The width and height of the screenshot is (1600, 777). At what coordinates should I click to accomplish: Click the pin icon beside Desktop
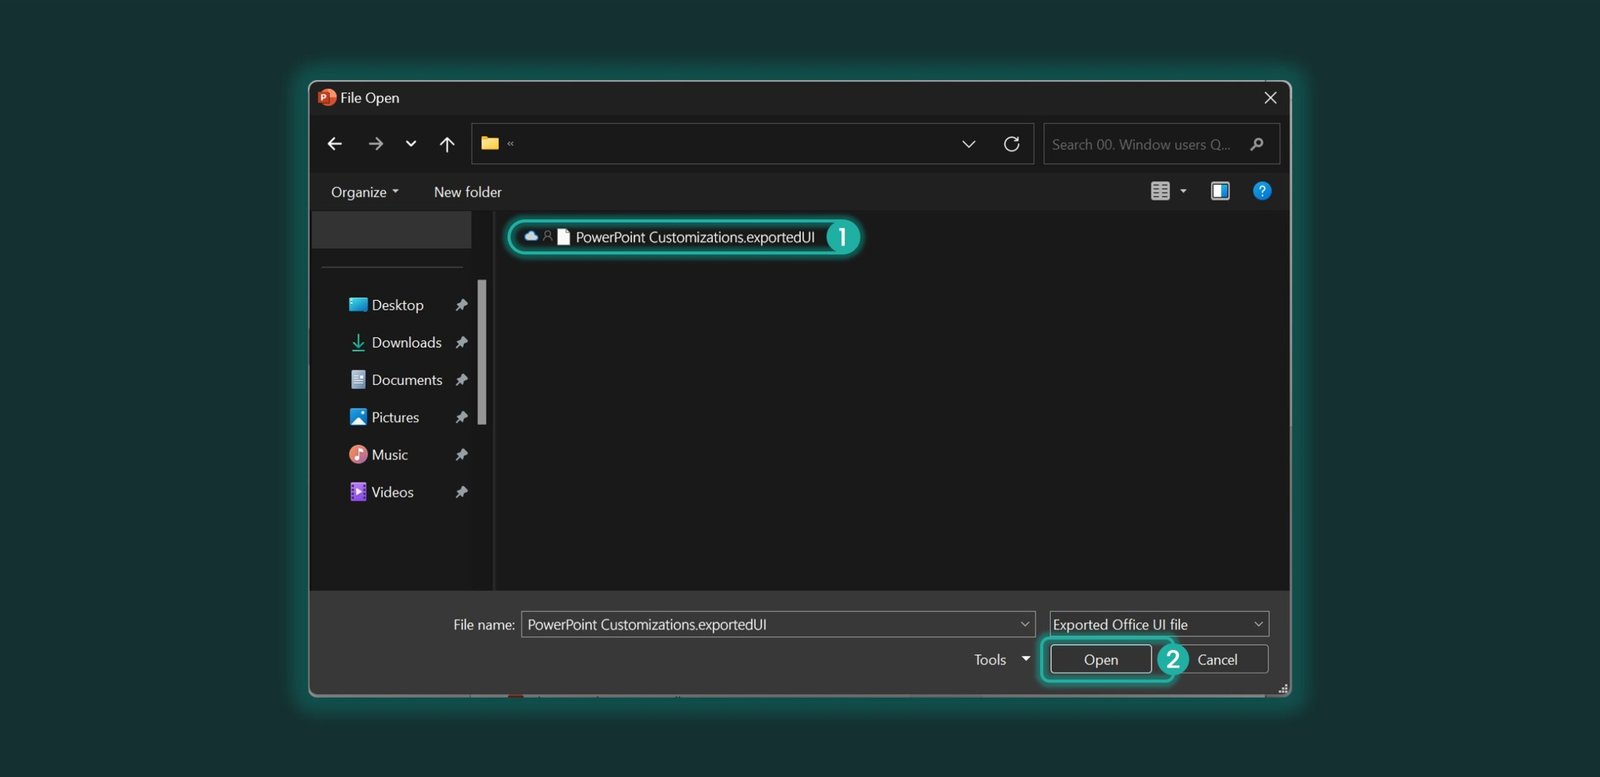pyautogui.click(x=461, y=305)
